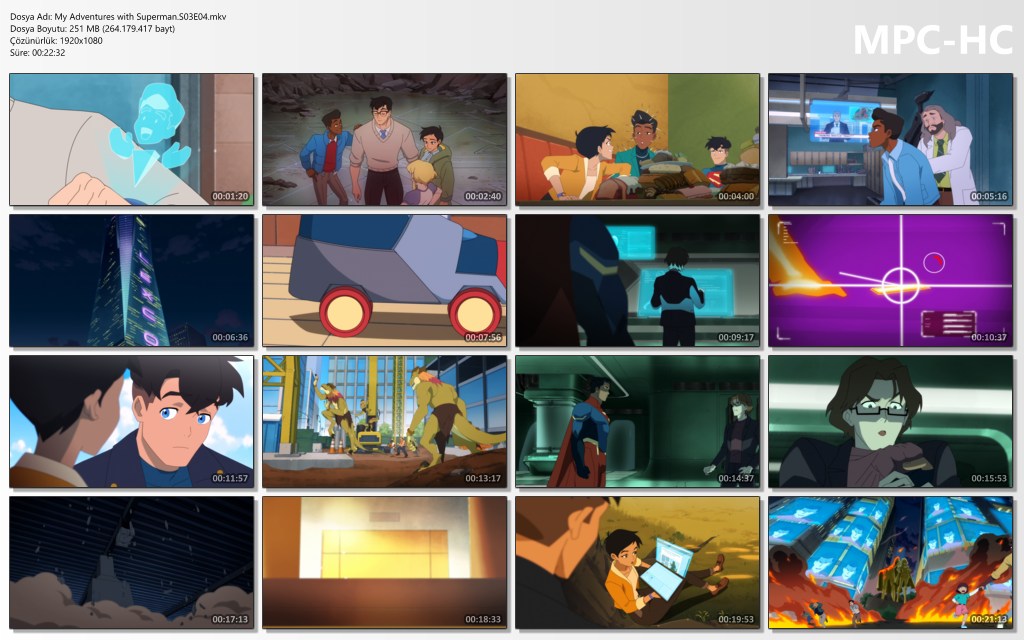The image size is (1024, 640).
Task: Click the resolution text '1920x1080'
Action: 81,40
